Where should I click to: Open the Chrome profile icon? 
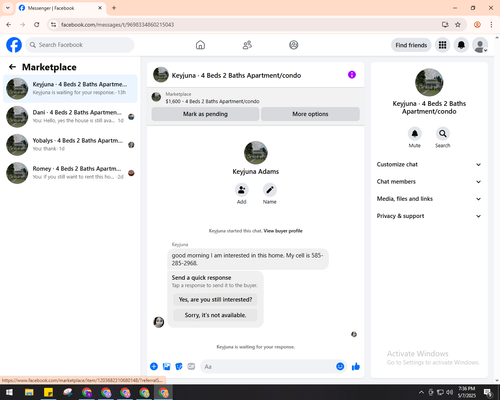(477, 25)
